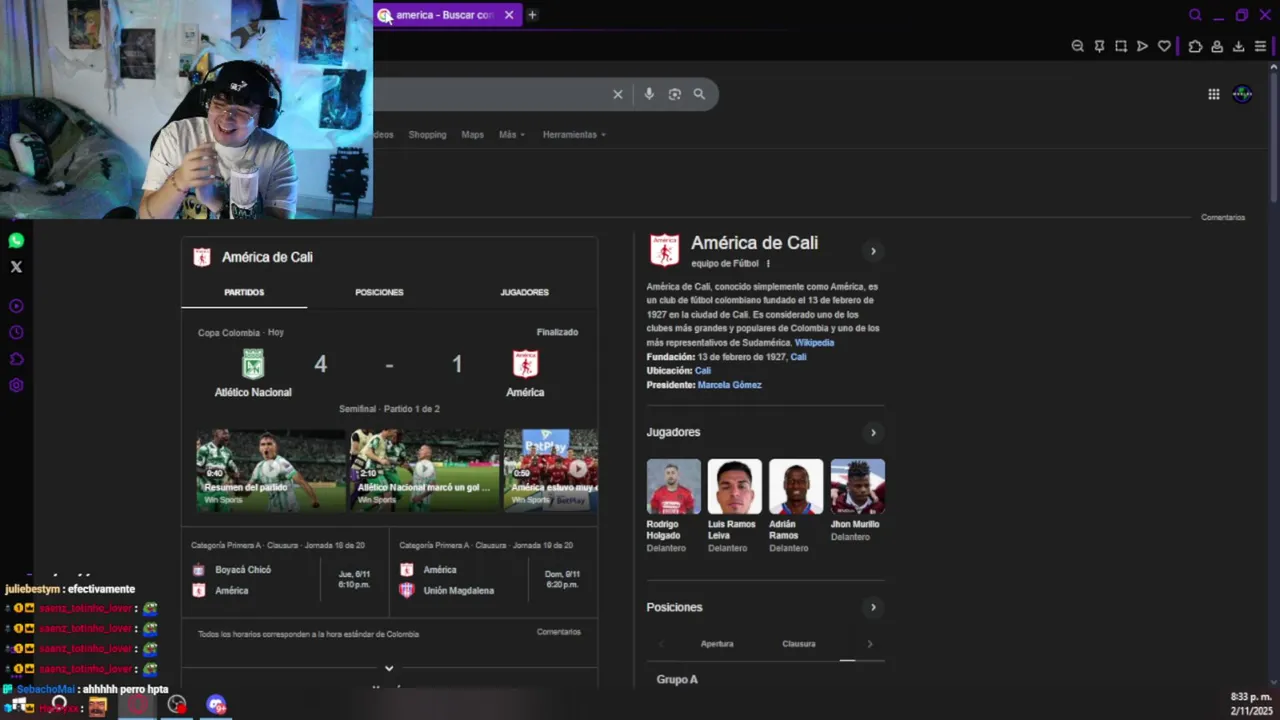Close the 'america - Buscar con' tab
The width and height of the screenshot is (1280, 720).
(509, 15)
